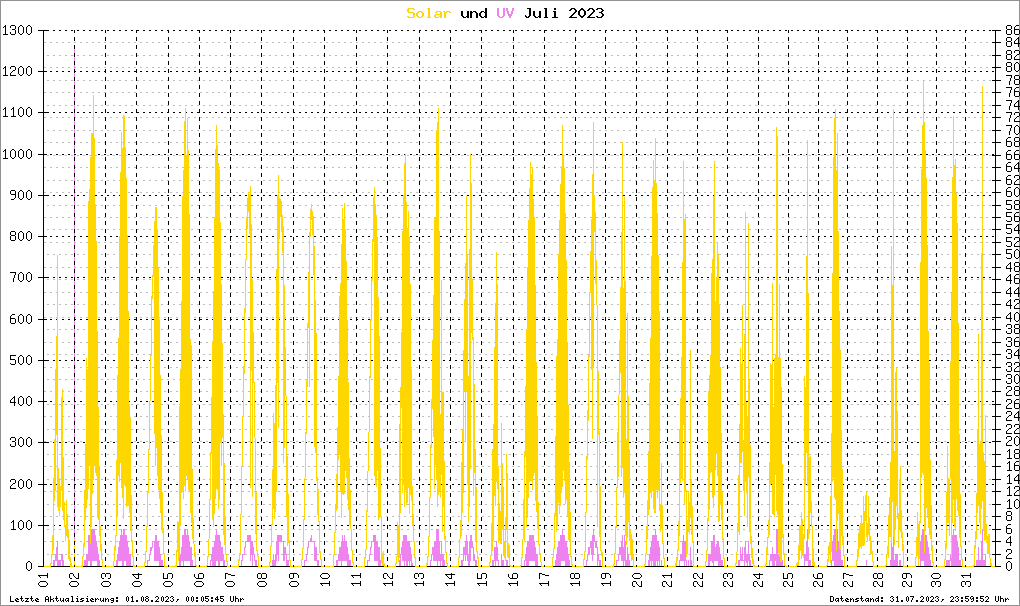Click the 1000 value on left axis
The image size is (1020, 606).
coord(18,155)
